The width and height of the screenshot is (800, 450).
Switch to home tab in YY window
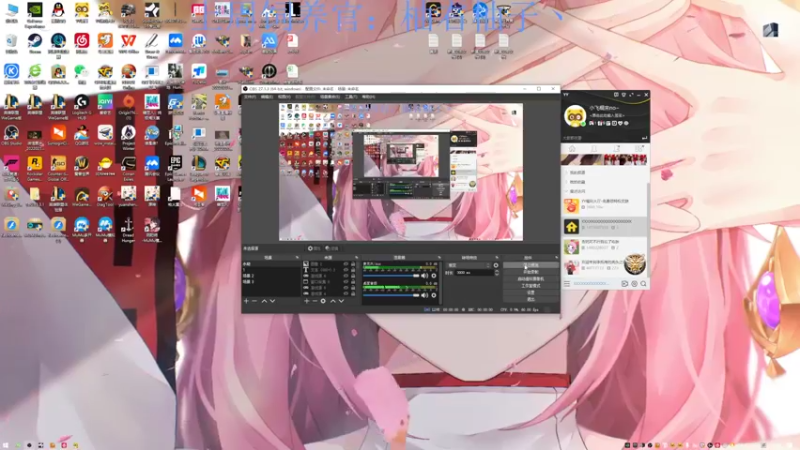(x=572, y=148)
